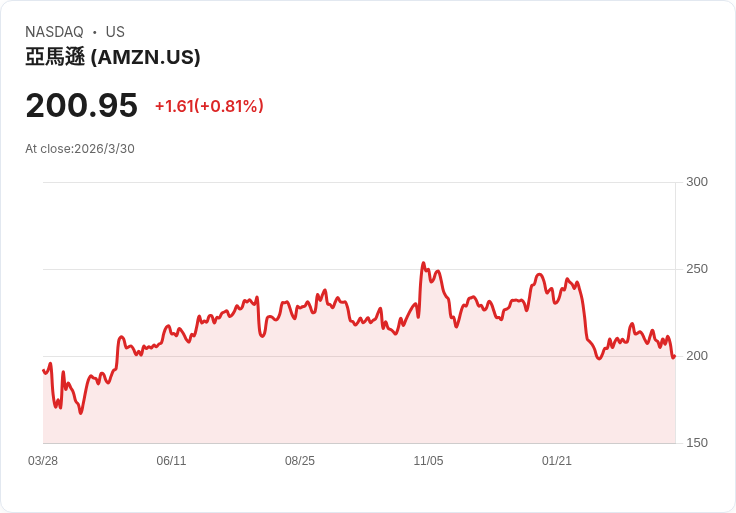
Task: Click the highest peak of the price line
Action: pyautogui.click(x=423, y=264)
